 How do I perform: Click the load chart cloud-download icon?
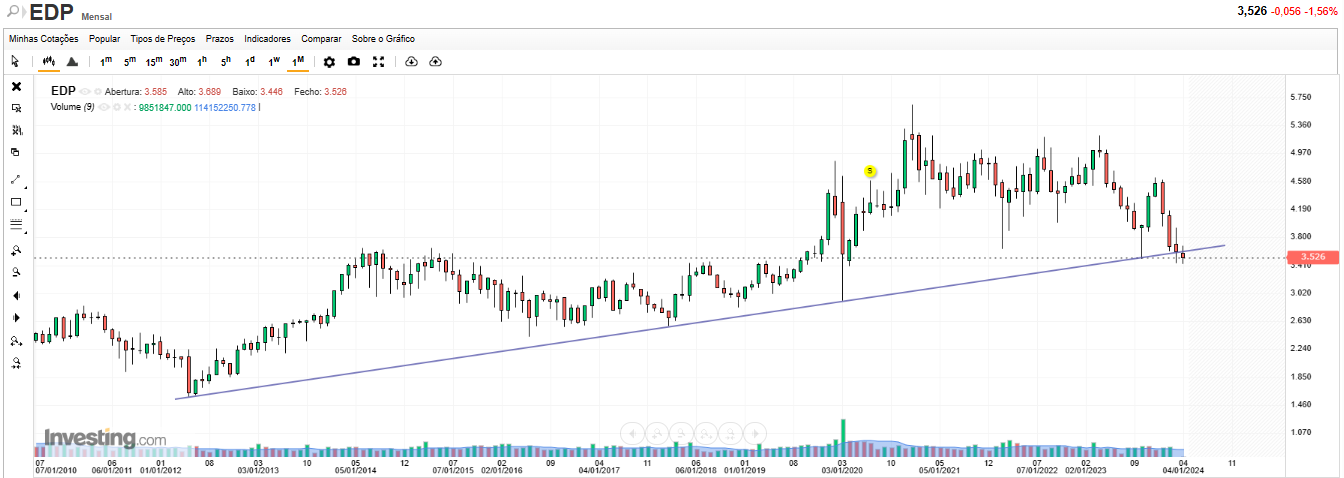click(411, 62)
